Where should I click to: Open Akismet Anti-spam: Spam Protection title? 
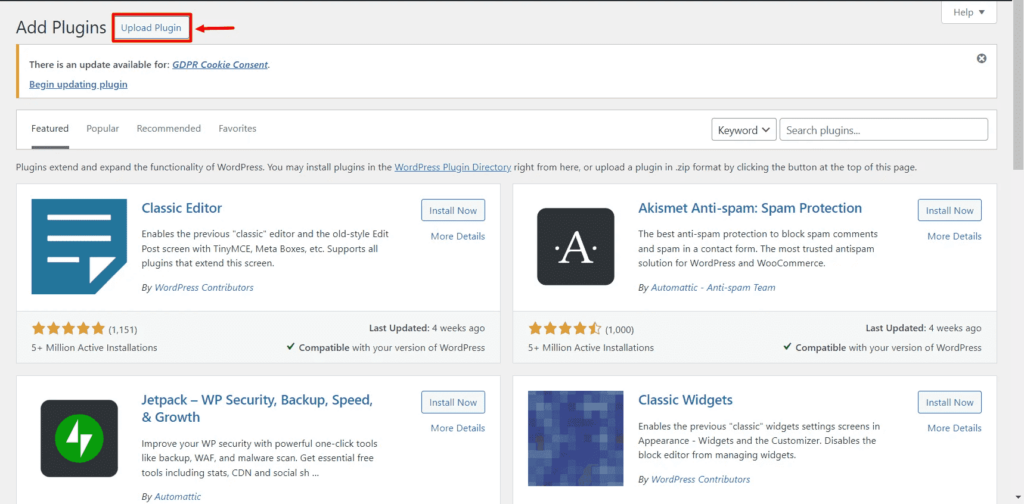coord(750,208)
